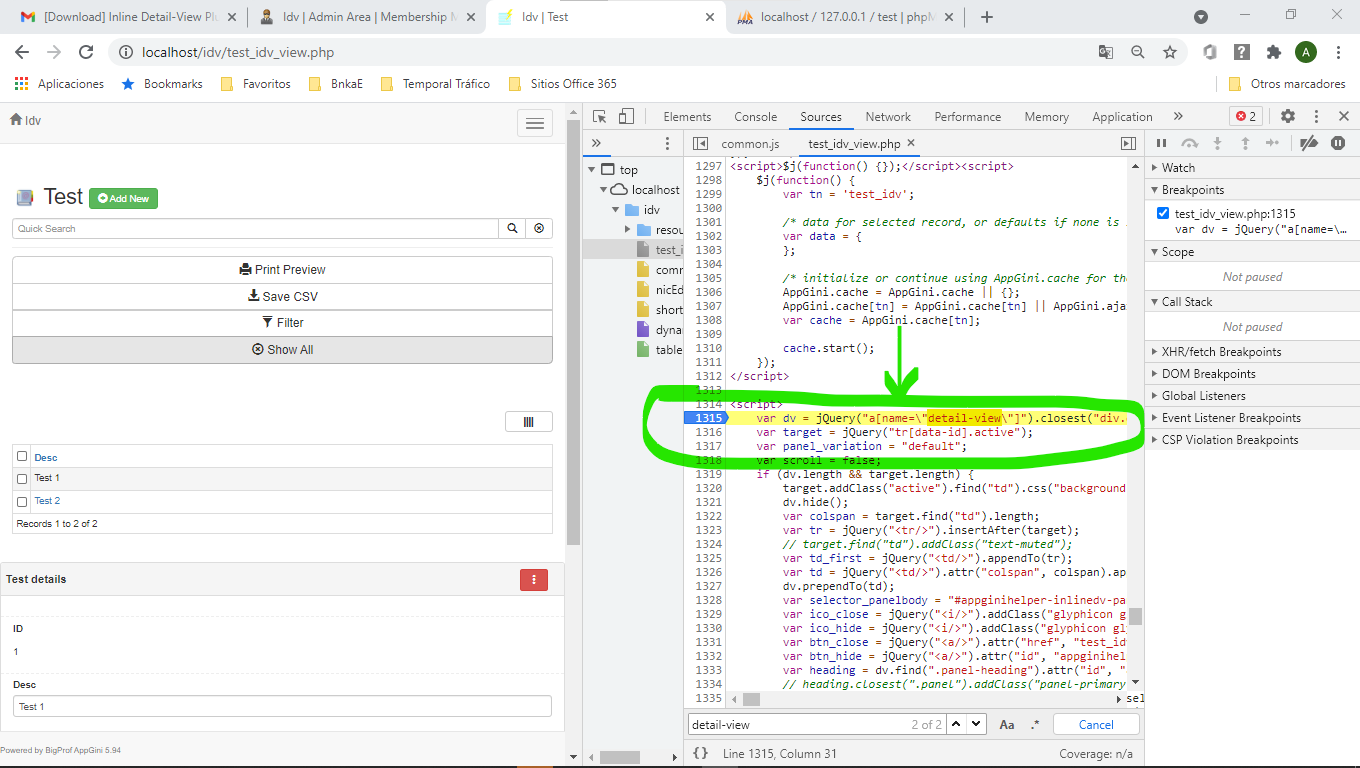Image resolution: width=1360 pixels, height=768 pixels.
Task: Open the Memory tab
Action: click(1046, 117)
